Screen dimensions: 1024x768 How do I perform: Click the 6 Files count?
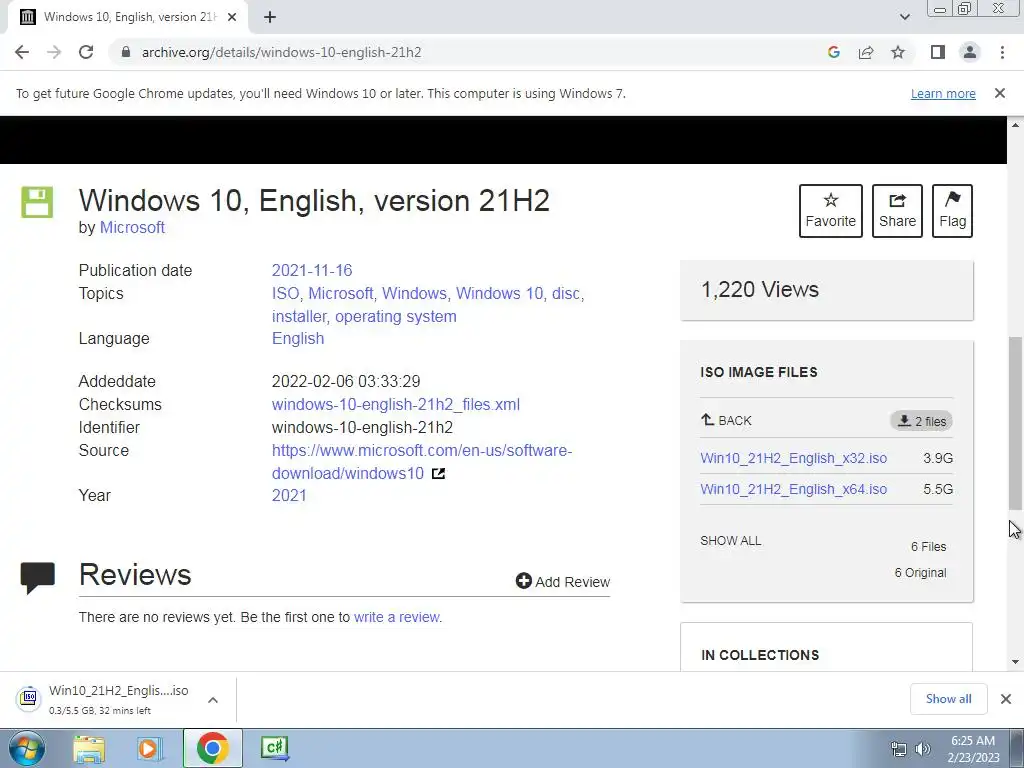pyautogui.click(x=929, y=547)
